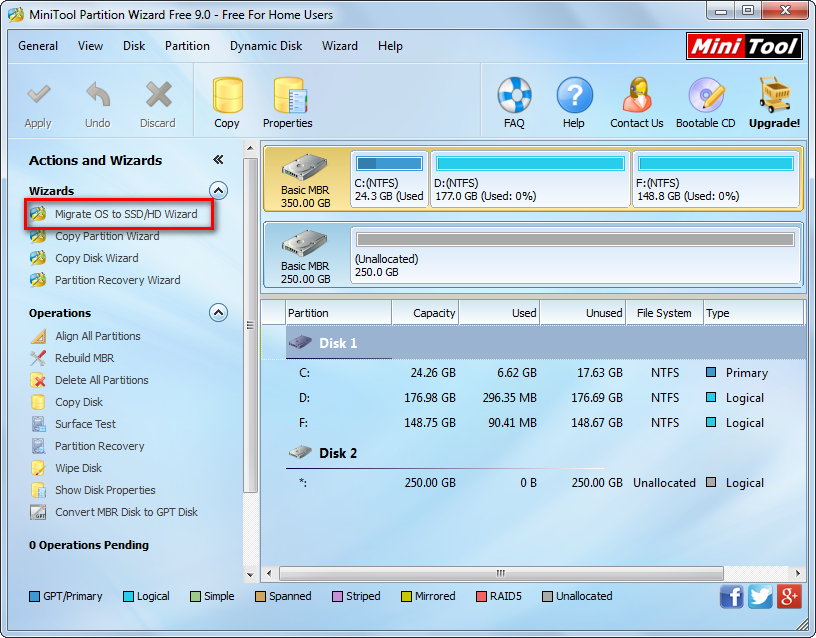The height and width of the screenshot is (638, 816).
Task: Open the General menu
Action: click(38, 46)
